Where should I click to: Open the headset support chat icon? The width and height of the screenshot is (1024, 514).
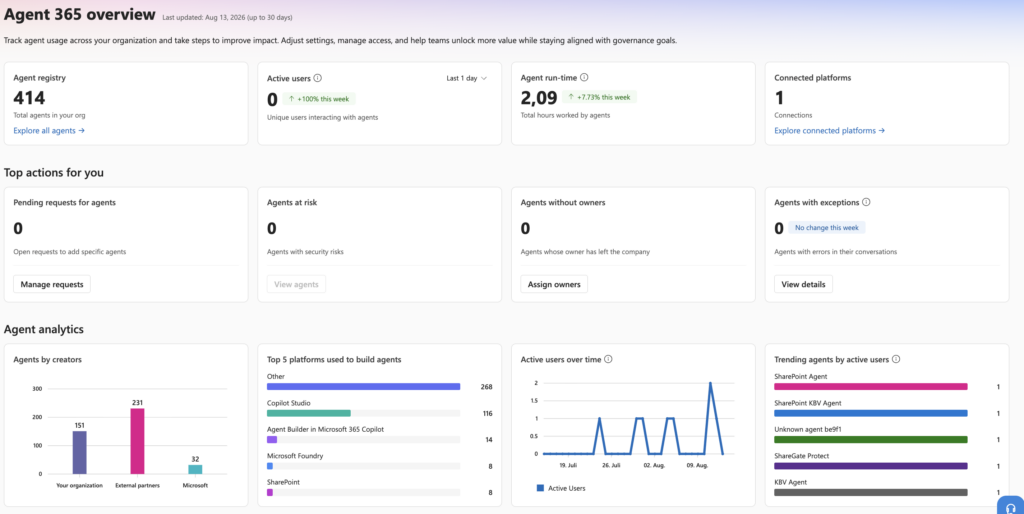(x=1011, y=506)
